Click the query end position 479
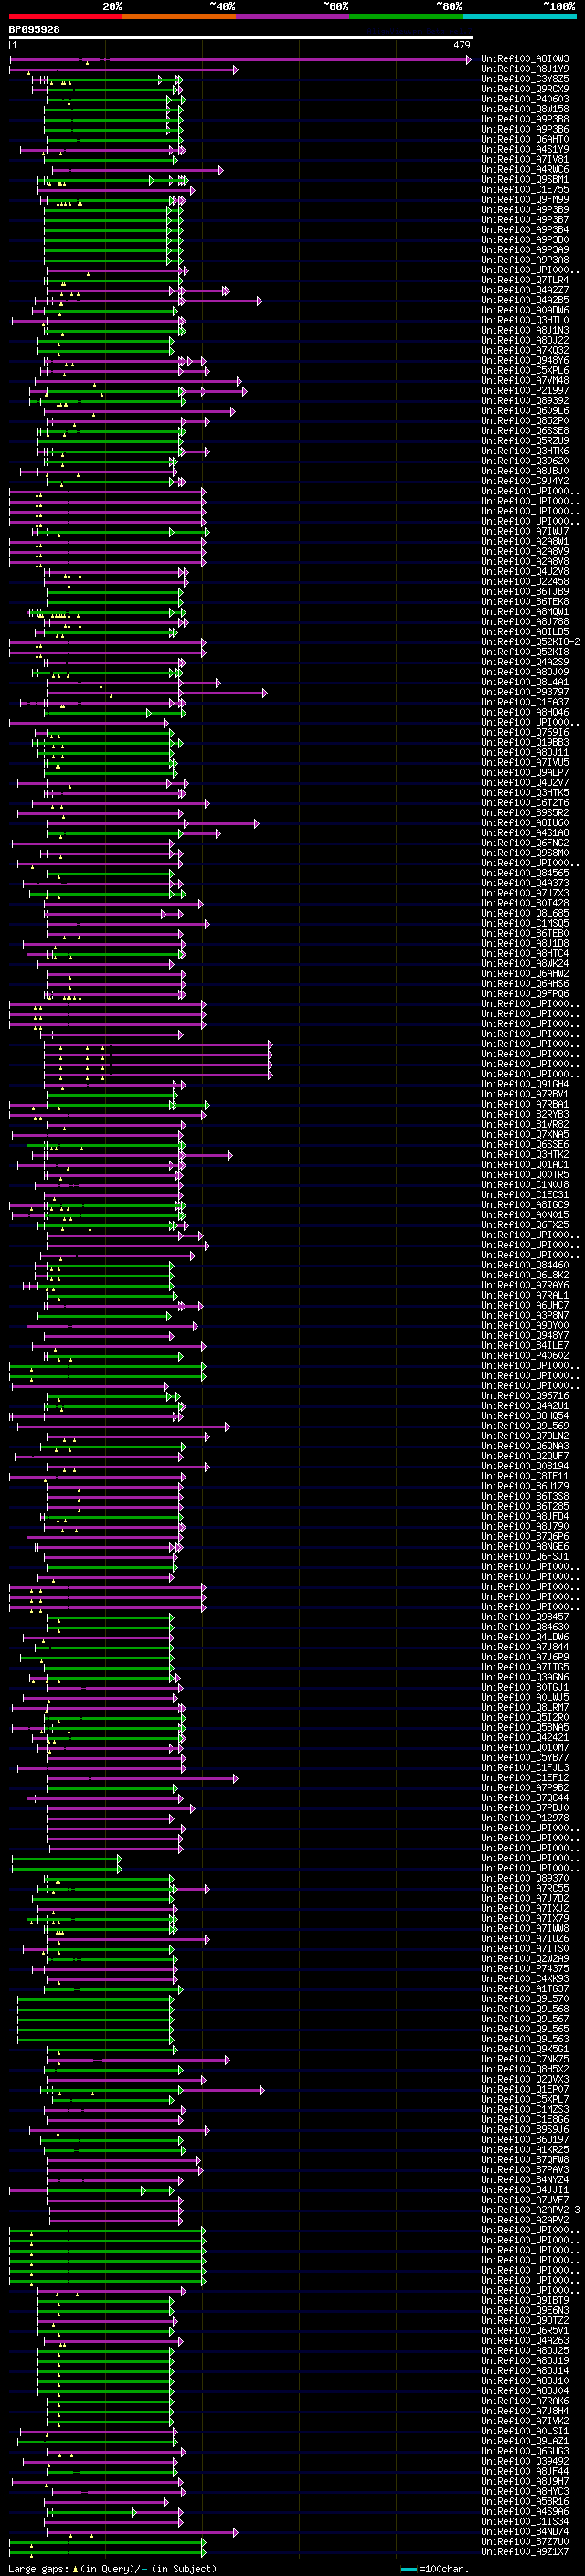Screen dimensions: 585x2576 tap(462, 46)
